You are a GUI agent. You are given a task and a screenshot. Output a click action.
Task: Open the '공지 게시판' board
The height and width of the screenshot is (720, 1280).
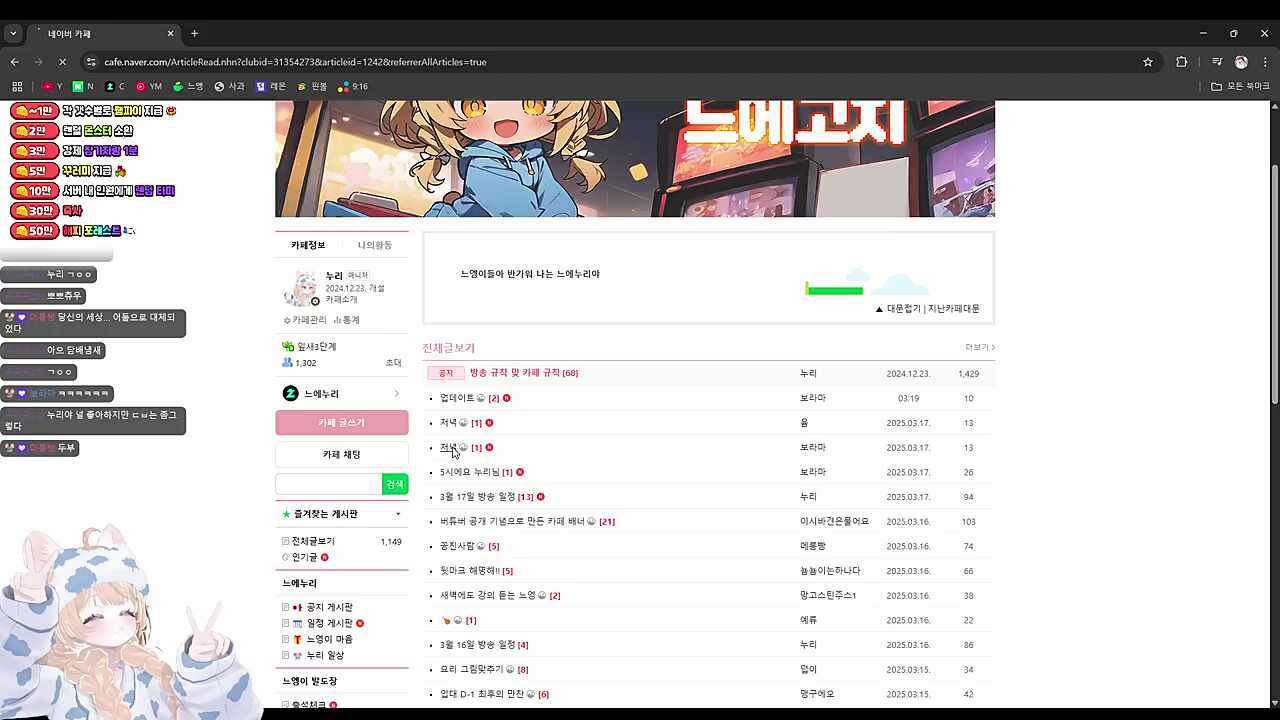(x=329, y=607)
